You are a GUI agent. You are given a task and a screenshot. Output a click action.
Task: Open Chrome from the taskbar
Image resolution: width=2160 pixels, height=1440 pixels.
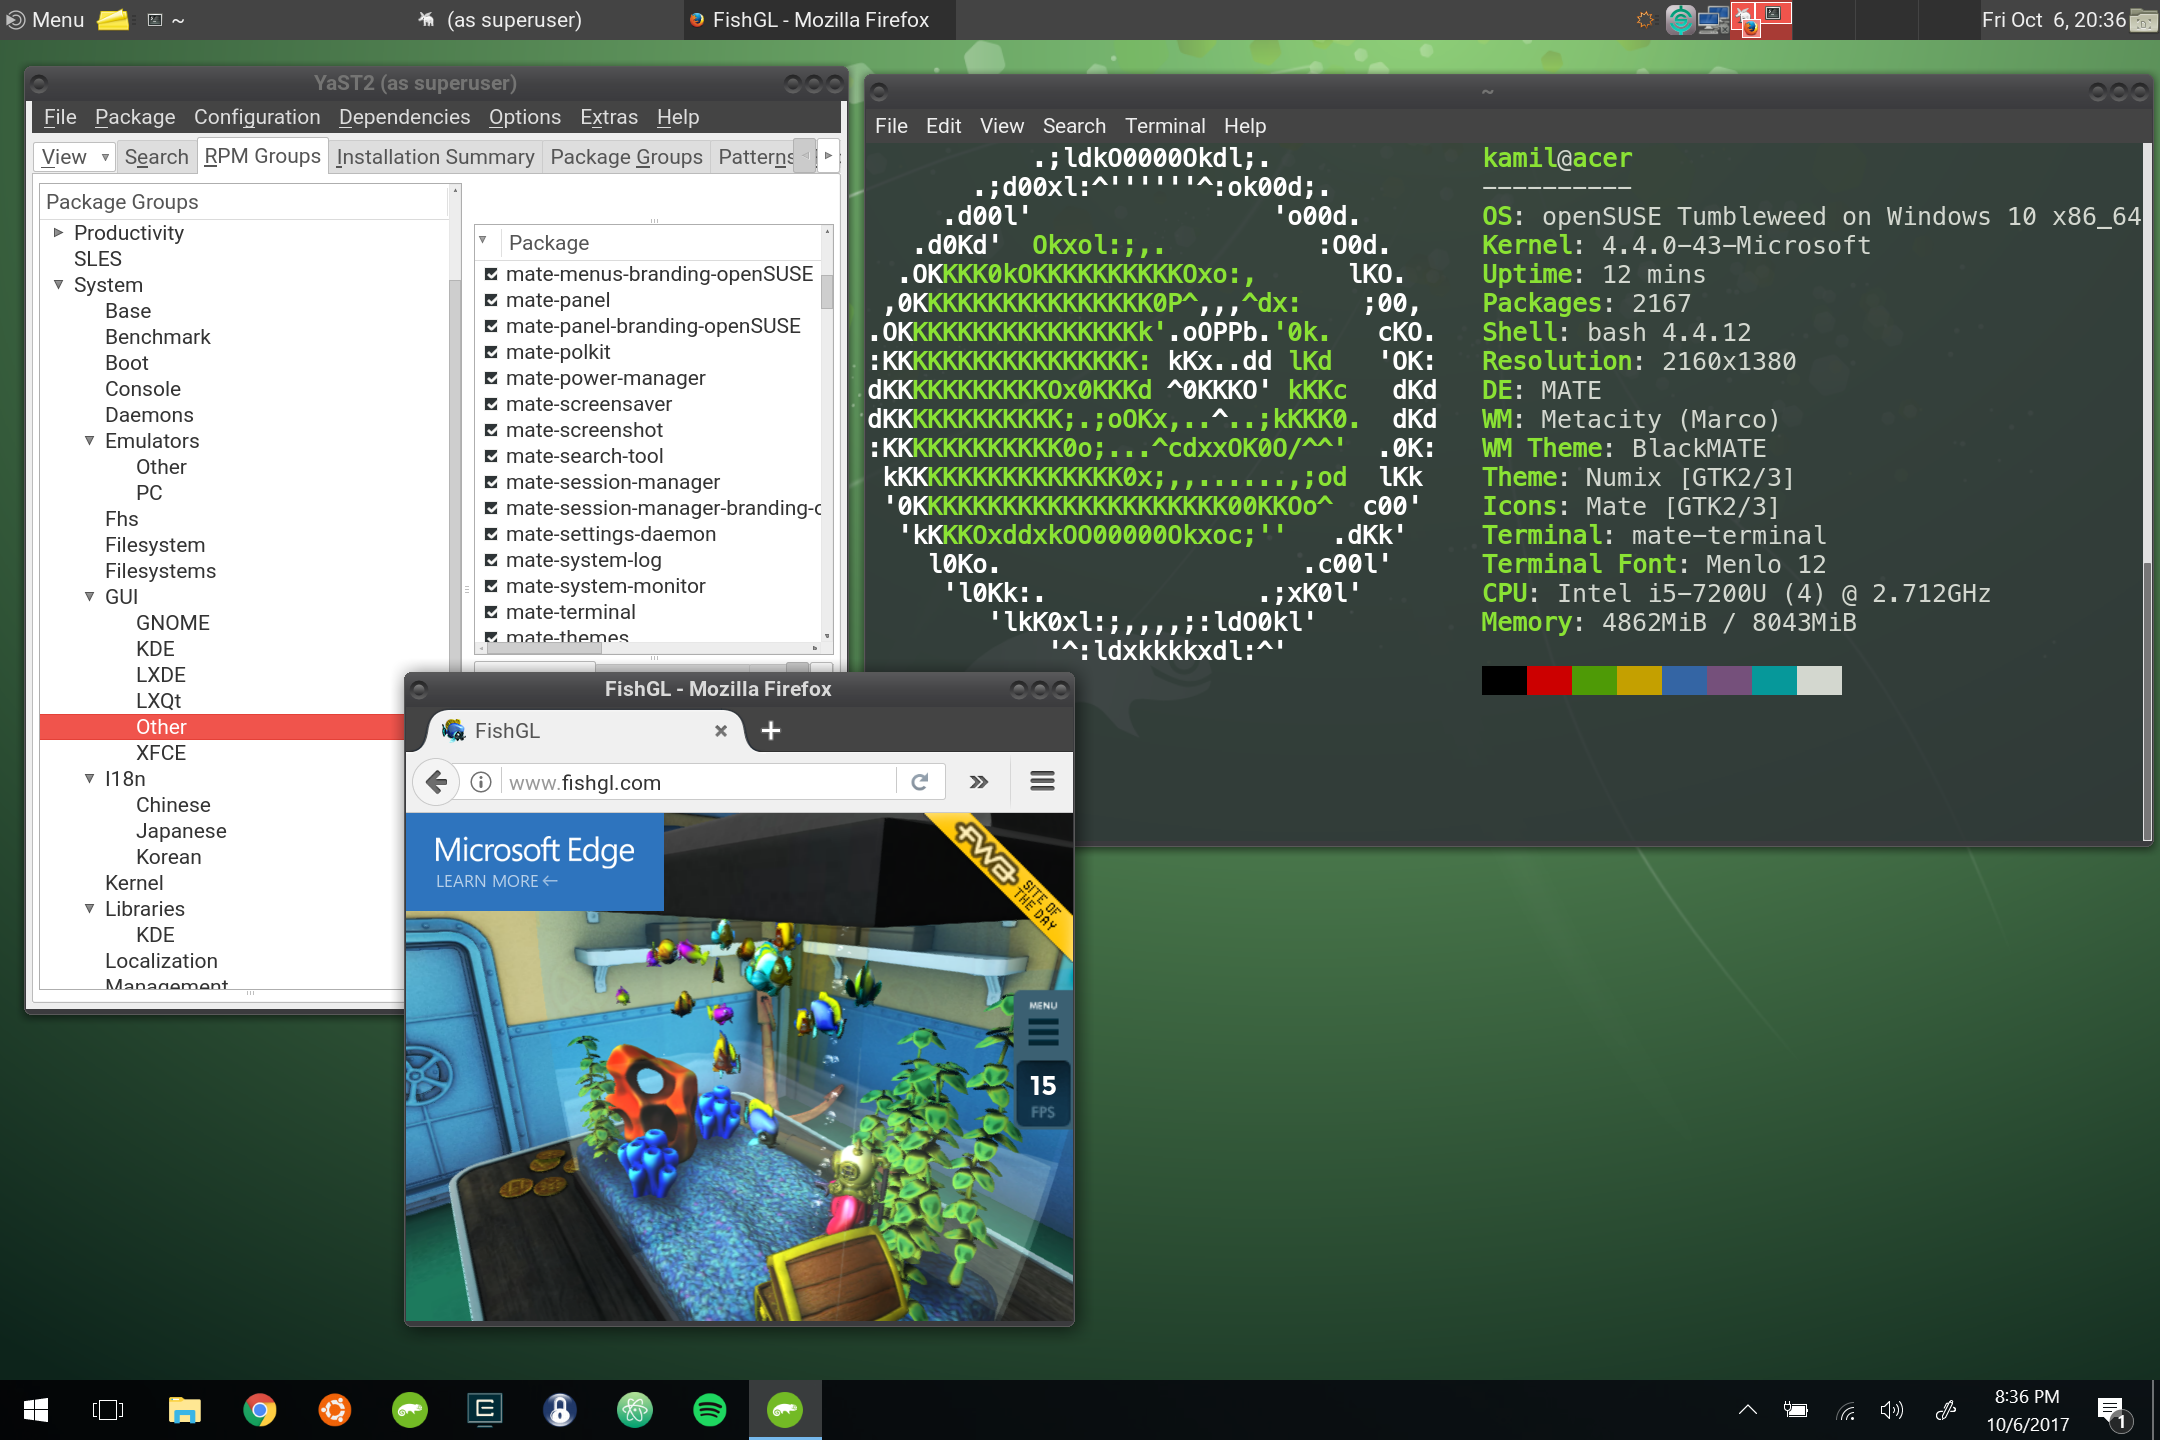(260, 1410)
